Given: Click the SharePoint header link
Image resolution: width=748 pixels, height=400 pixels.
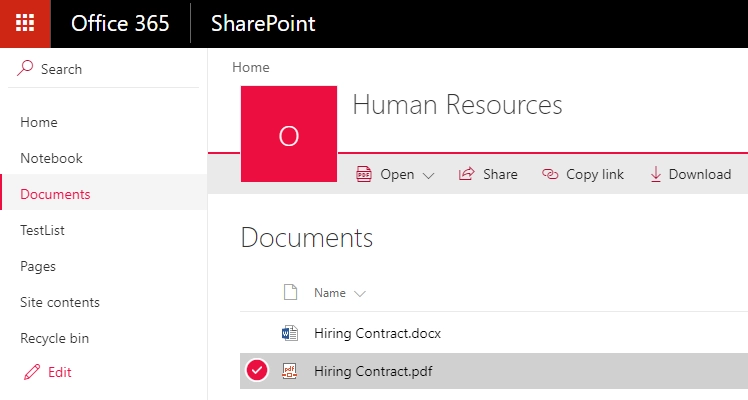Looking at the screenshot, I should 263,23.
